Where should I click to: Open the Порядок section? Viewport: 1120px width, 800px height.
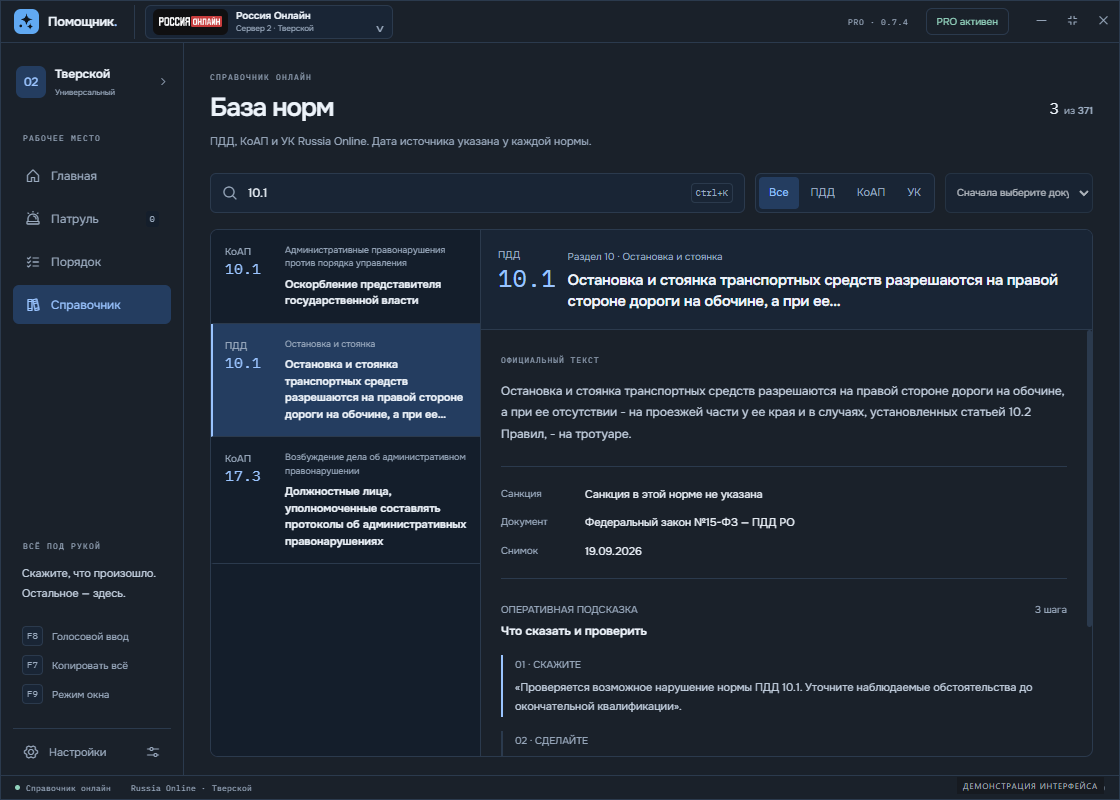click(91, 261)
